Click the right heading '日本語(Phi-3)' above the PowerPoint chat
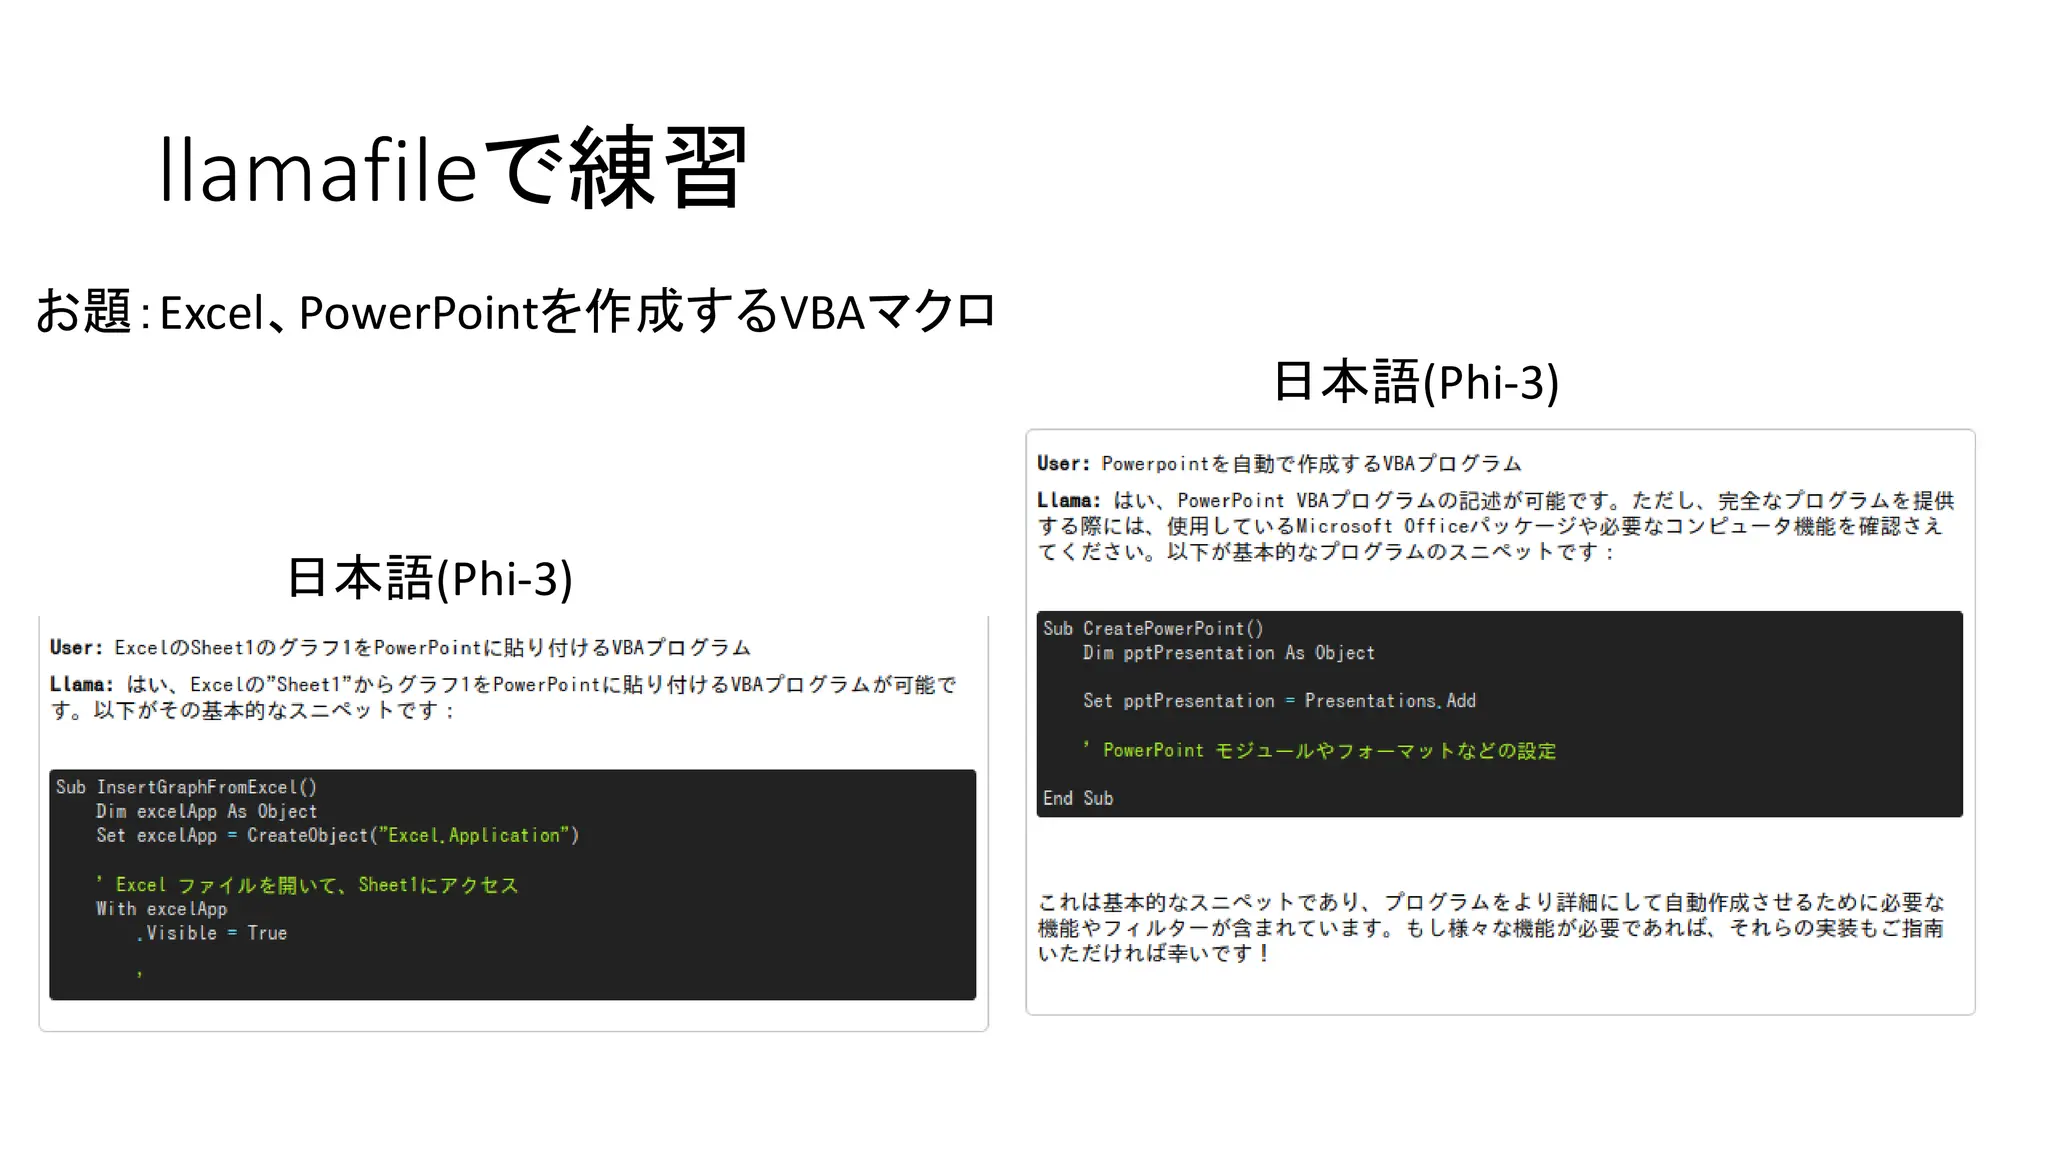 click(x=1415, y=382)
